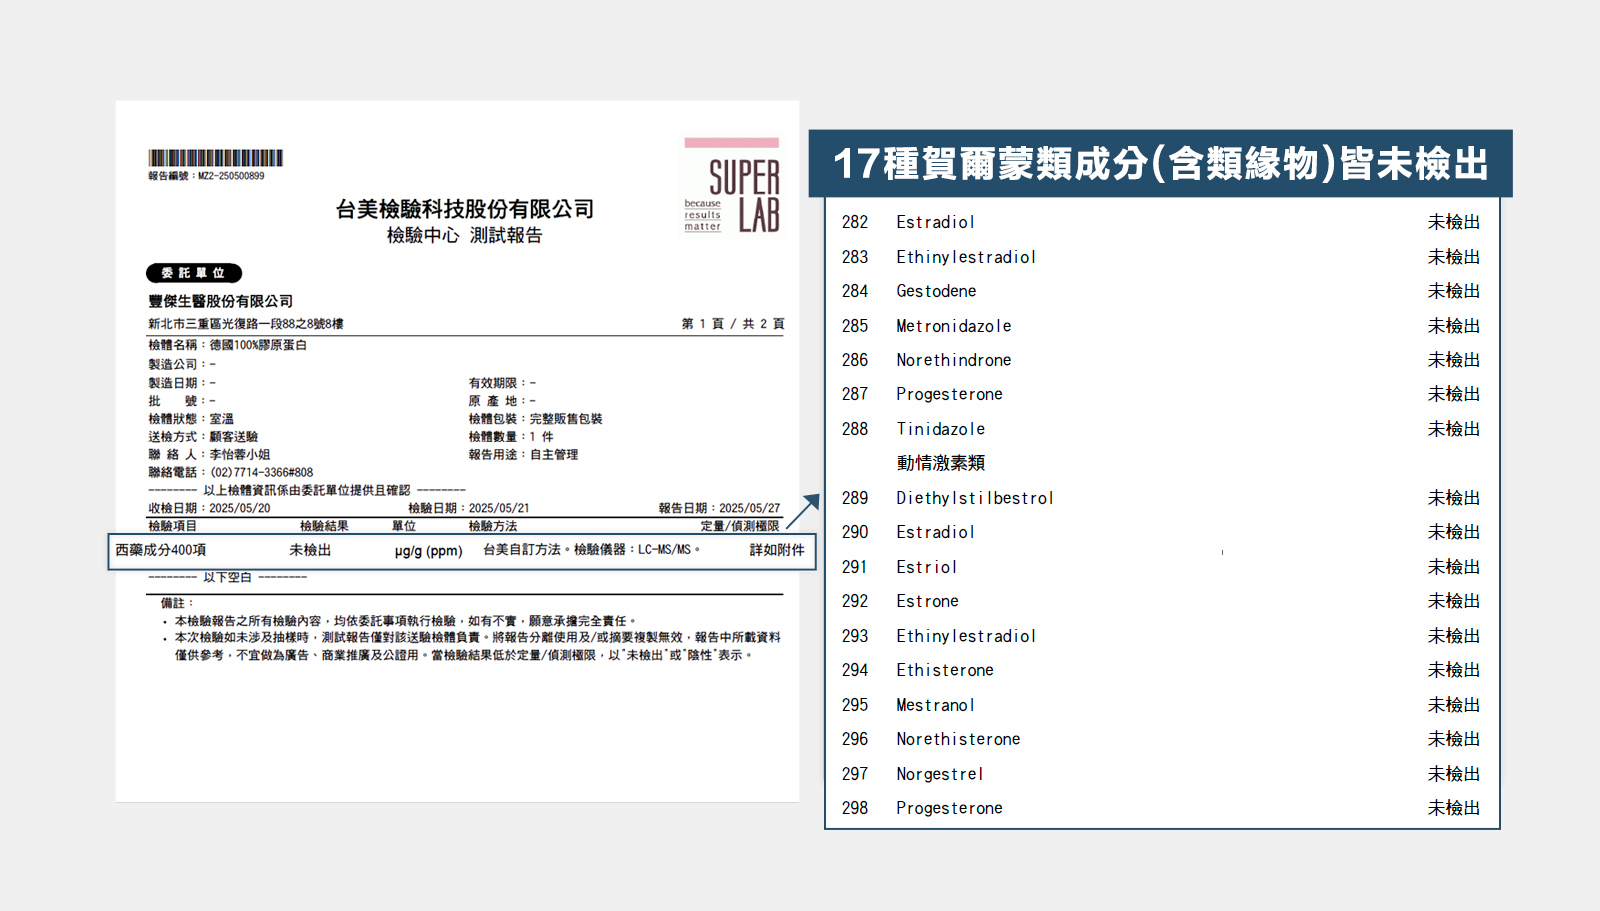Click the 委託單位 black badge label
The image size is (1600, 911).
click(x=194, y=273)
